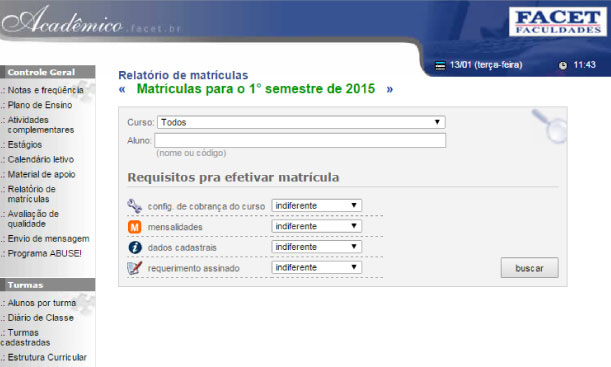Click the orange M mensalidades icon
This screenshot has width=611, height=367.
(x=134, y=227)
